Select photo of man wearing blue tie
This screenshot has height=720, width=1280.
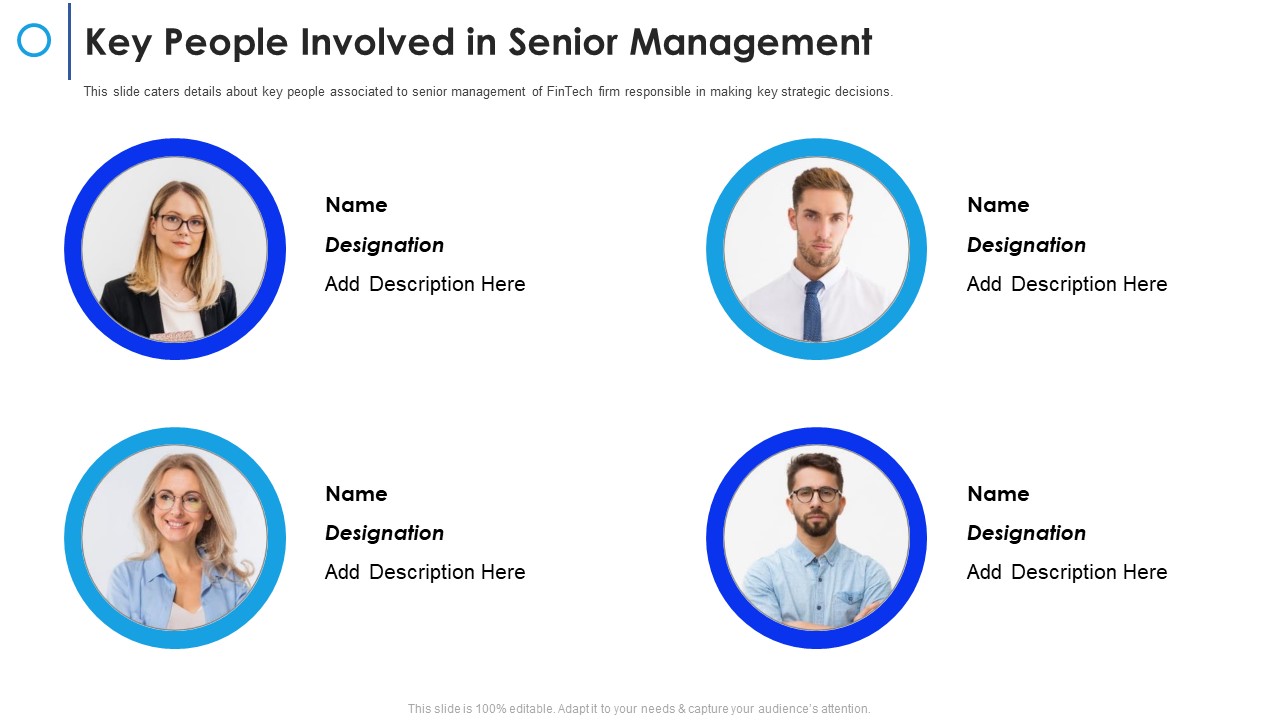click(x=816, y=249)
